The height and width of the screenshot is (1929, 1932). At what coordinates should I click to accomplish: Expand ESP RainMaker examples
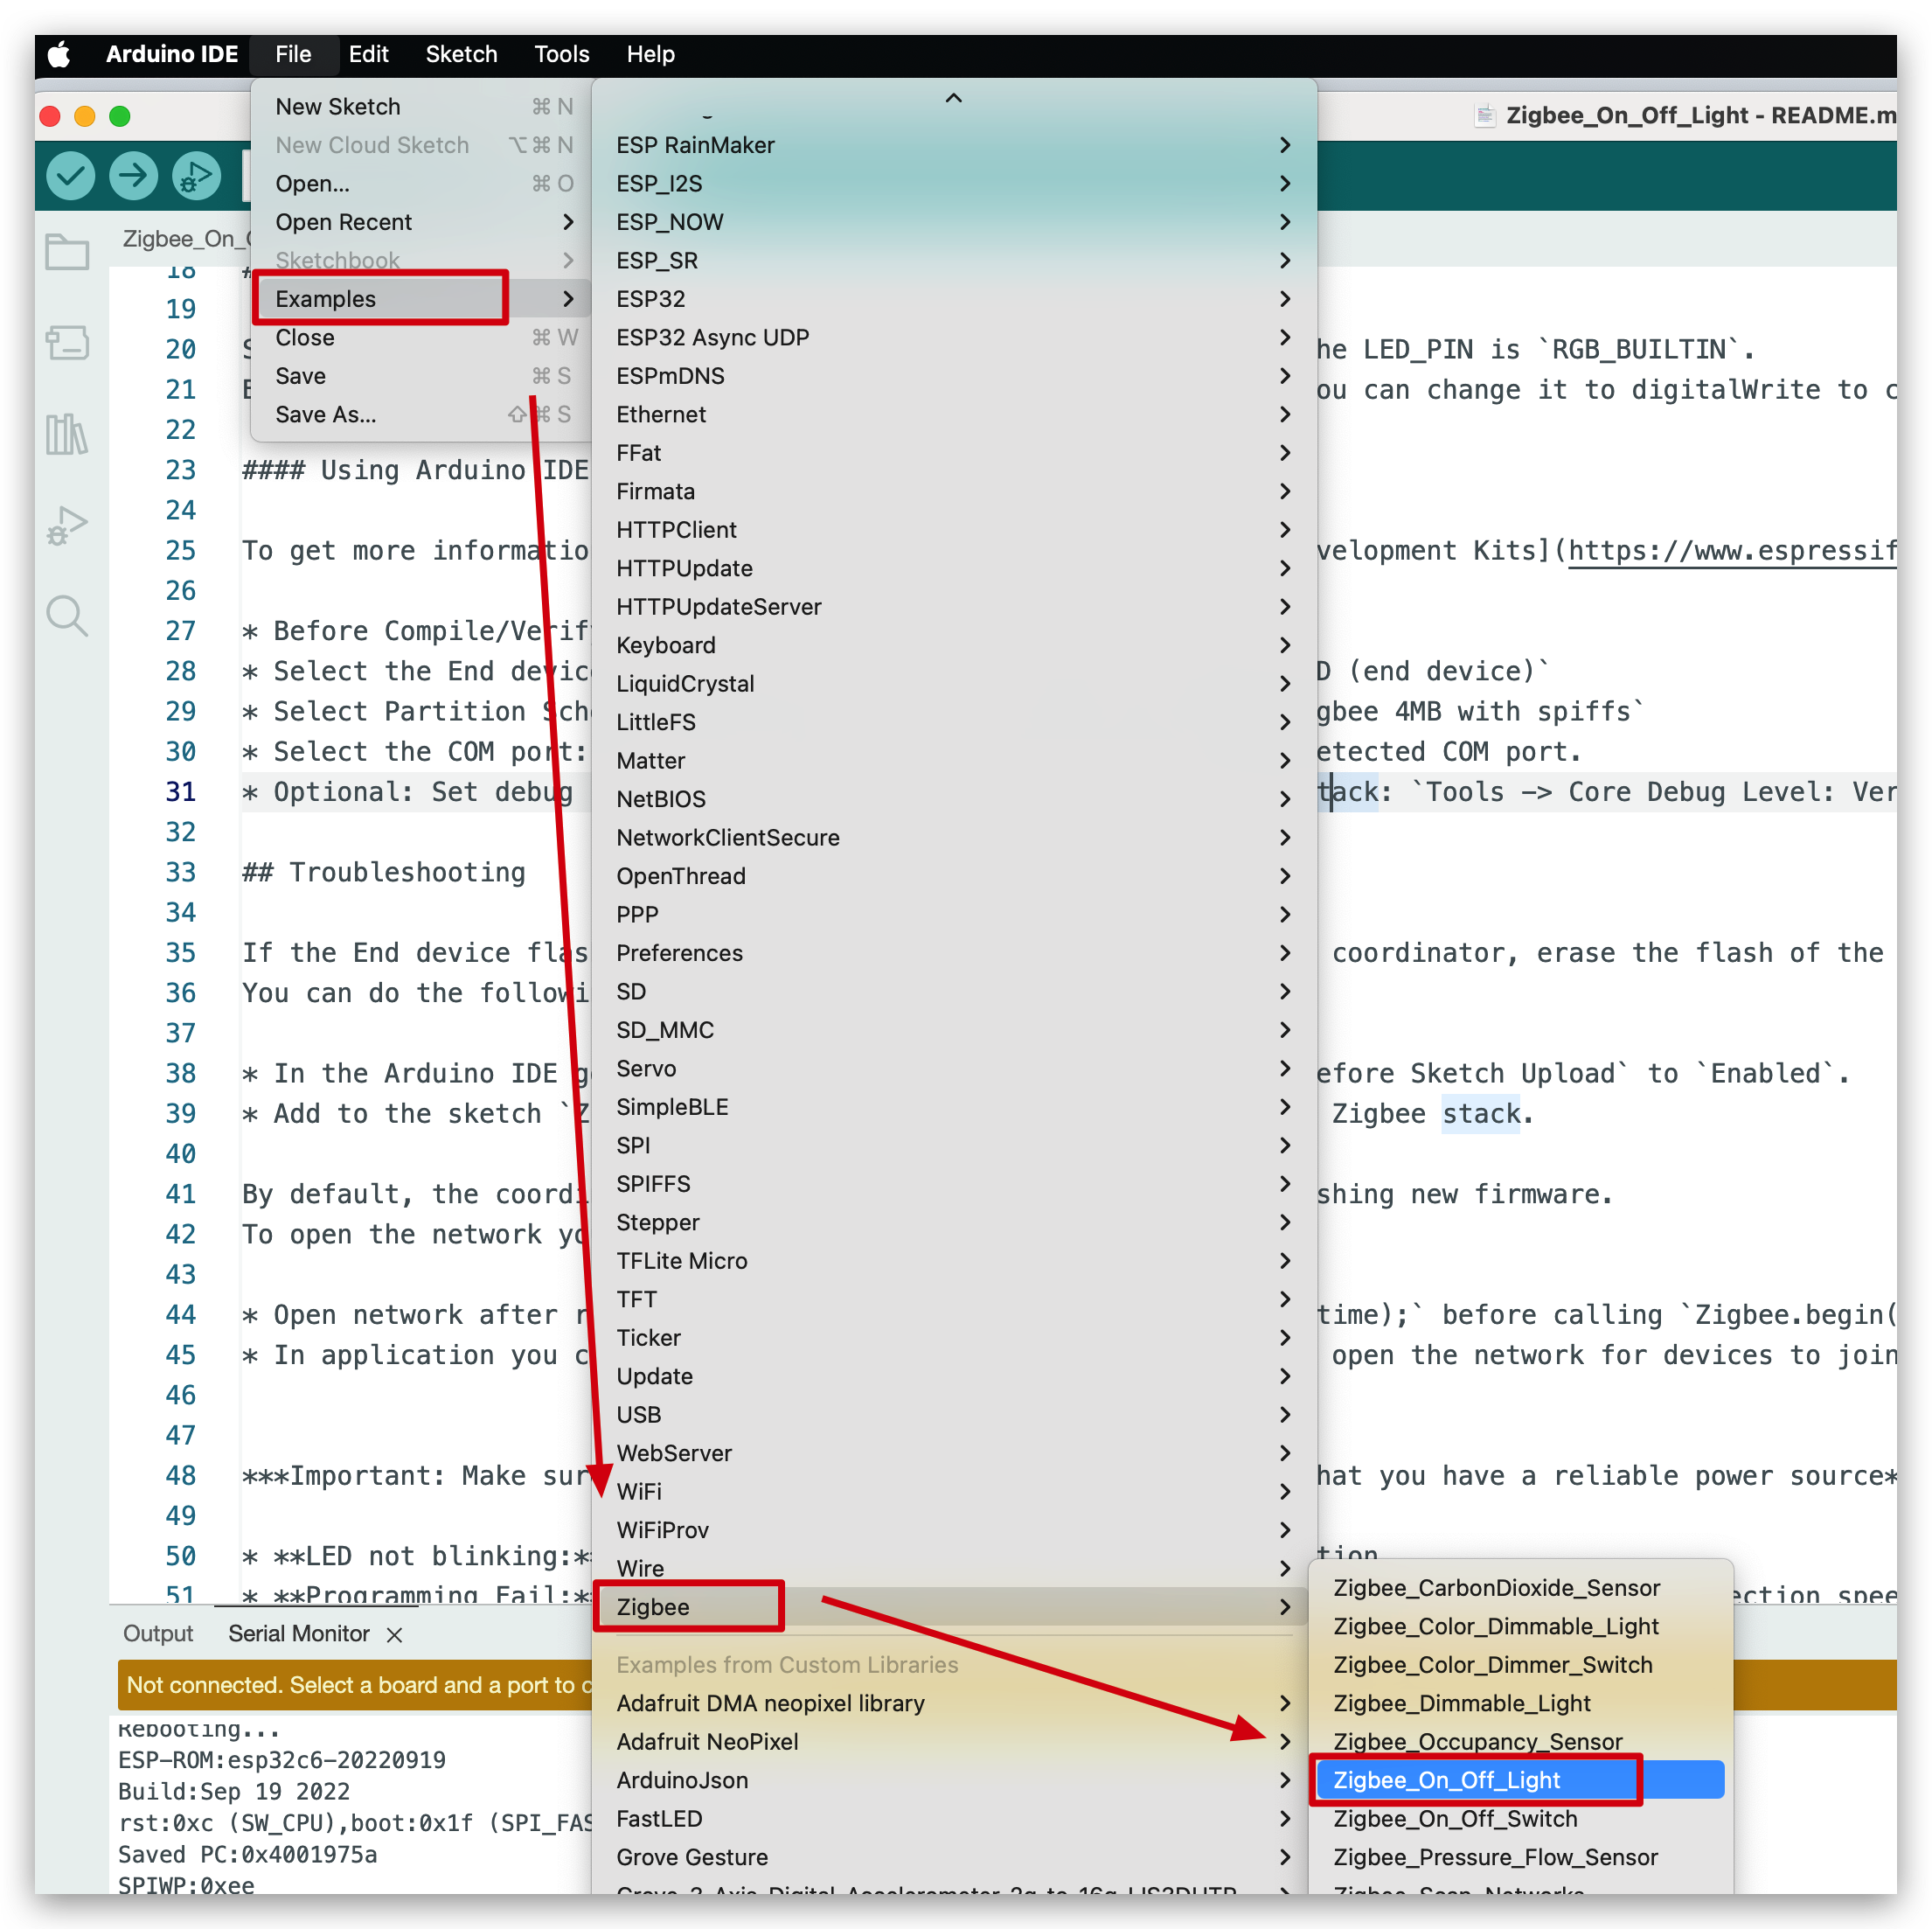(x=953, y=145)
